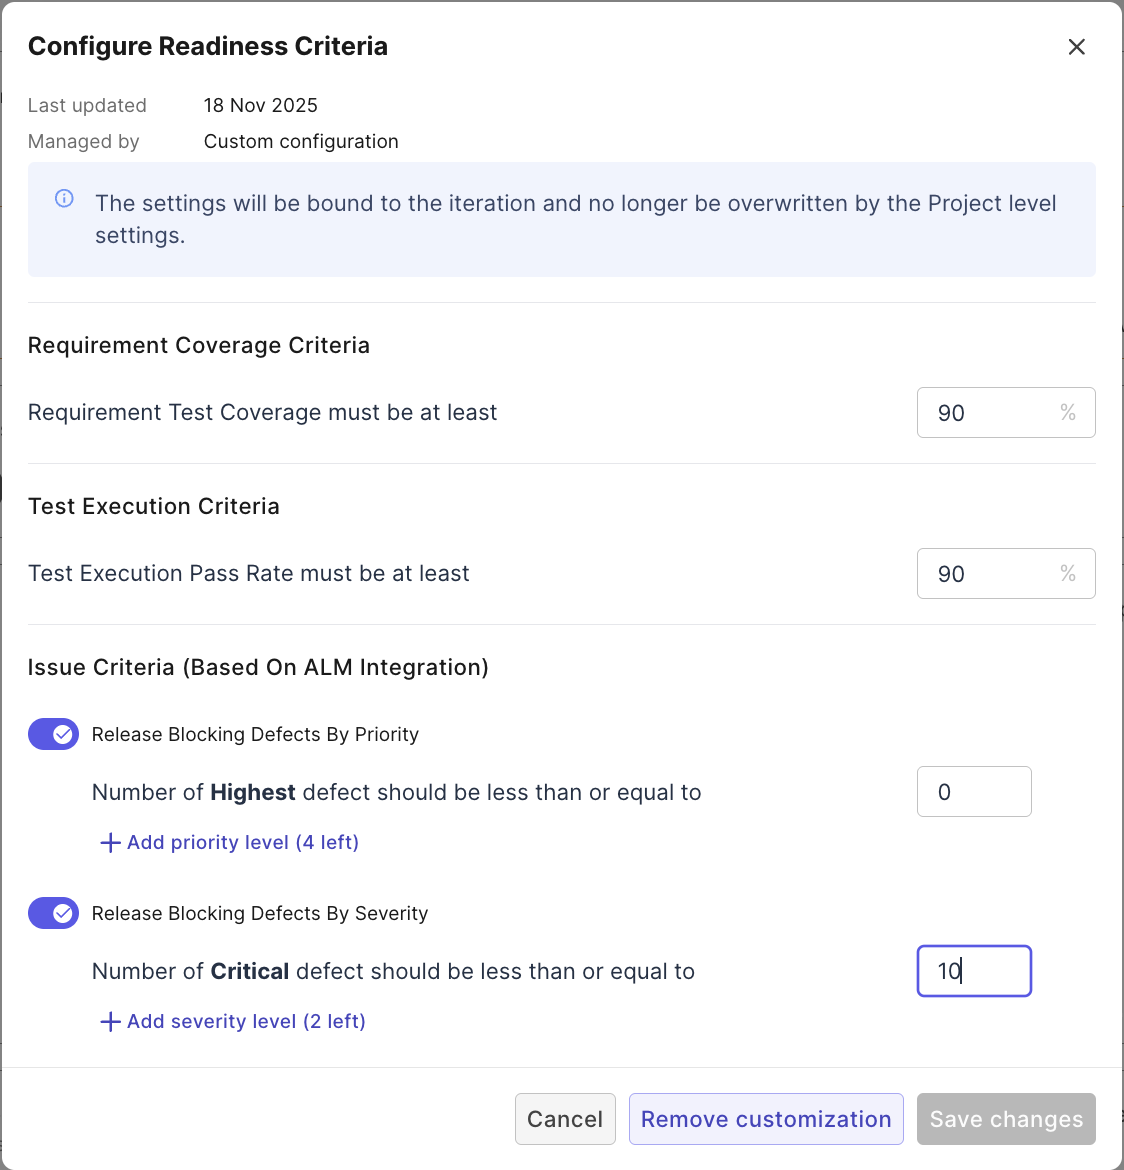The height and width of the screenshot is (1170, 1124).
Task: Select the Critical defect count field showing 10
Action: [973, 970]
